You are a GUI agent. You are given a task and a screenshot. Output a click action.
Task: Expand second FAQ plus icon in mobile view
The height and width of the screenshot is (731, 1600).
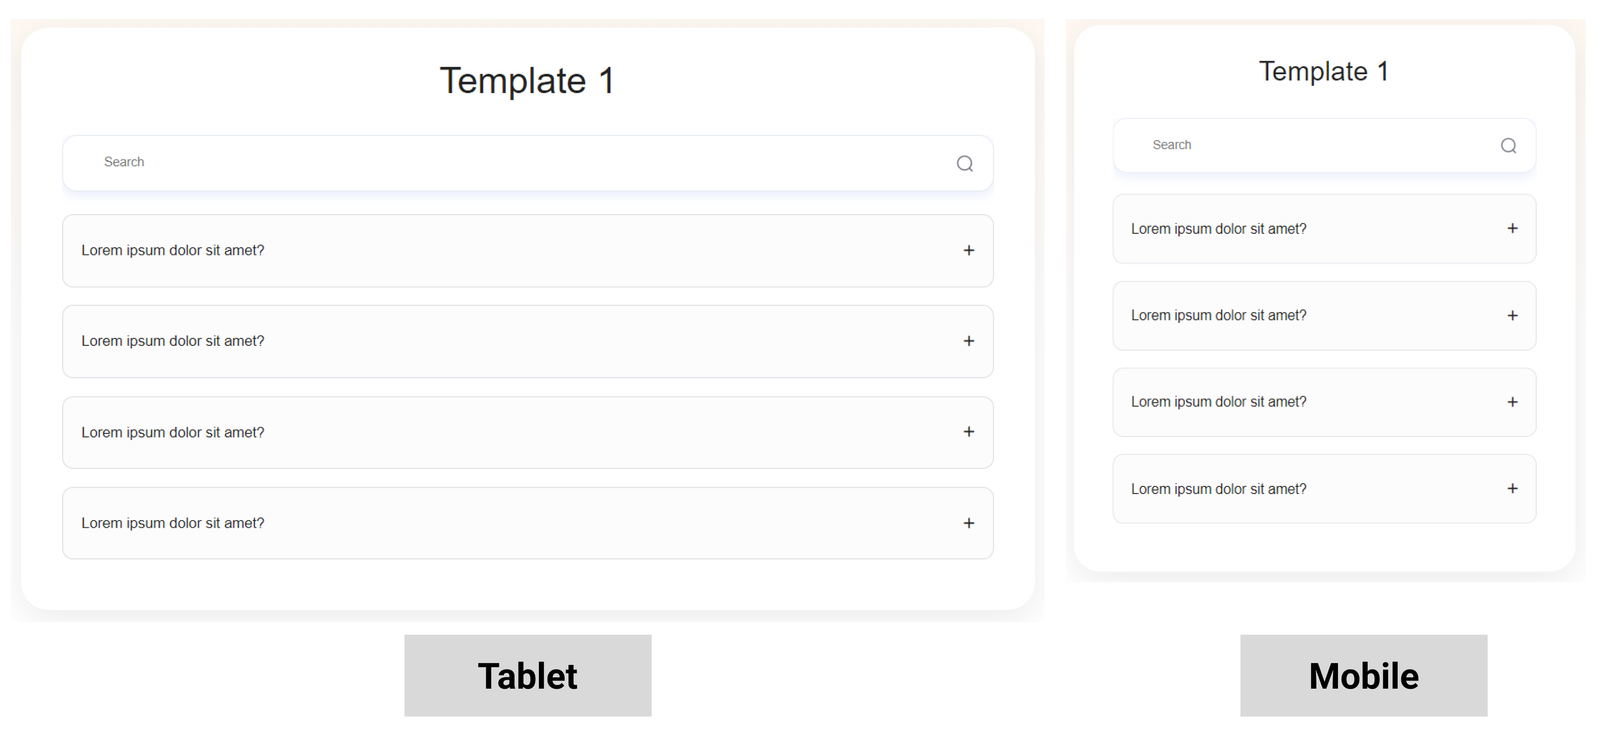[1512, 316]
